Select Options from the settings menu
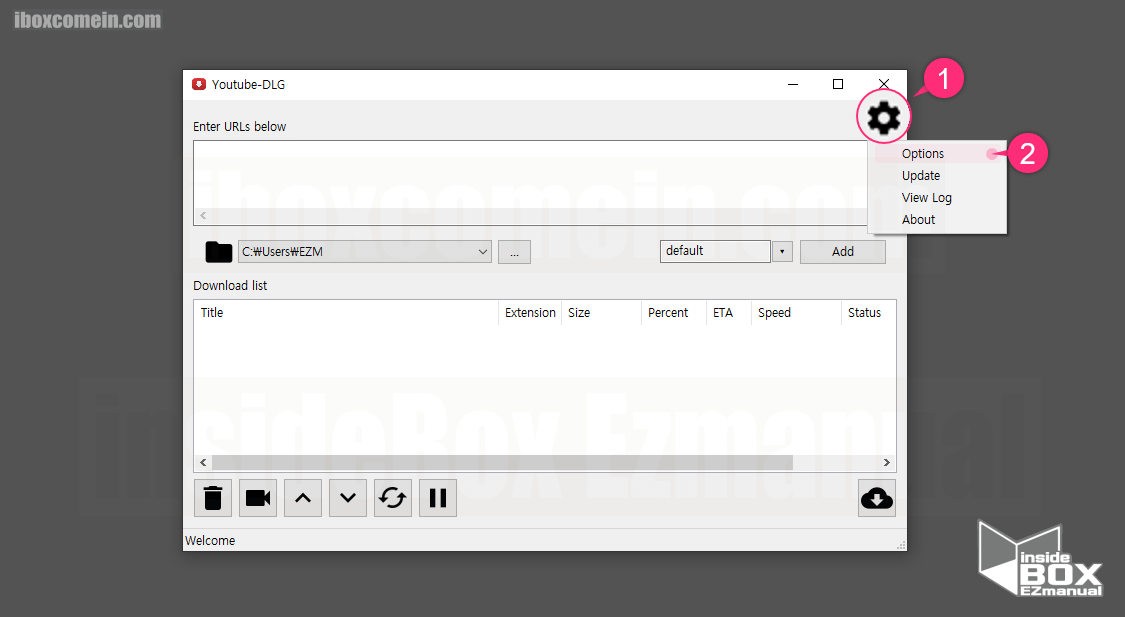Viewport: 1125px width, 617px height. coord(923,154)
